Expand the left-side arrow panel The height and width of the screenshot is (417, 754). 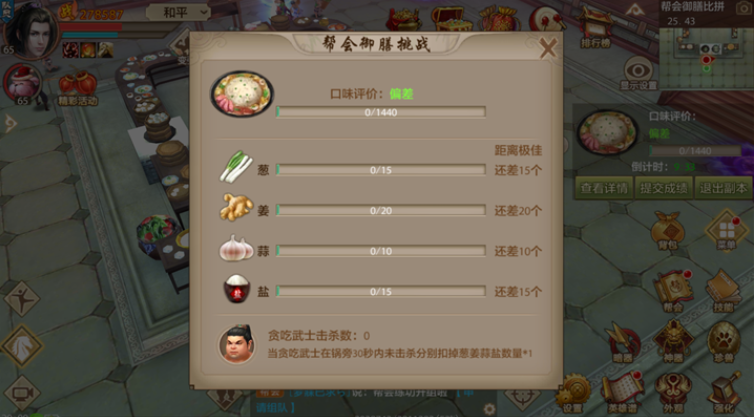tap(11, 123)
